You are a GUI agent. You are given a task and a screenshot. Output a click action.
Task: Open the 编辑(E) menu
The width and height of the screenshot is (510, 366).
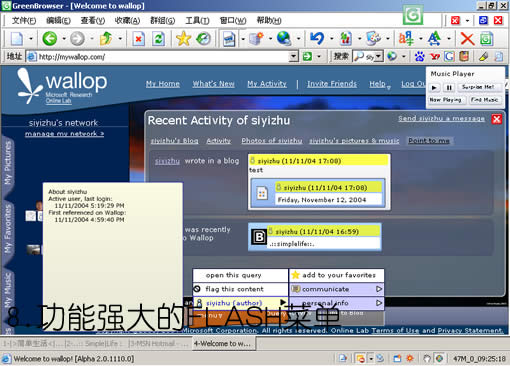(x=58, y=21)
